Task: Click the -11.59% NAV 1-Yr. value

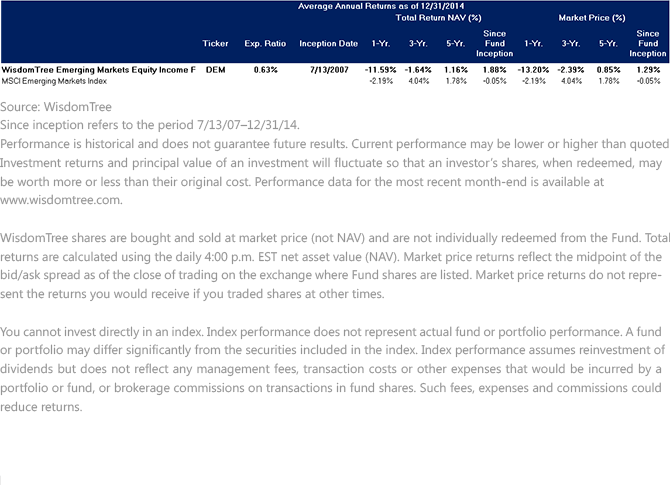Action: (x=380, y=70)
